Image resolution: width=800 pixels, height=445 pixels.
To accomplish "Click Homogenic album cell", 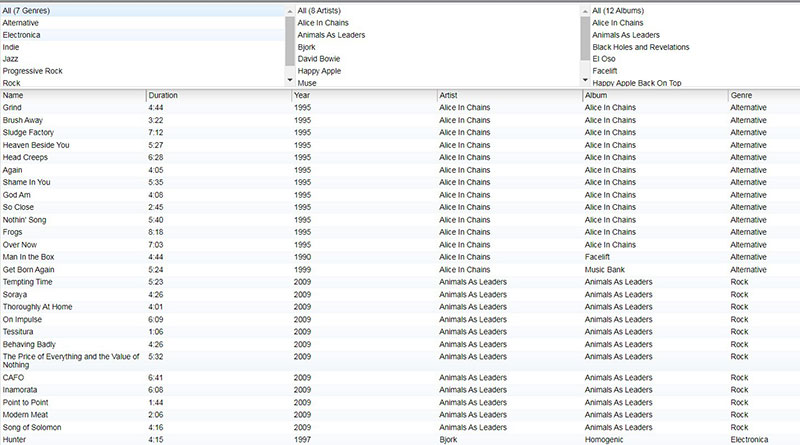I will (604, 440).
